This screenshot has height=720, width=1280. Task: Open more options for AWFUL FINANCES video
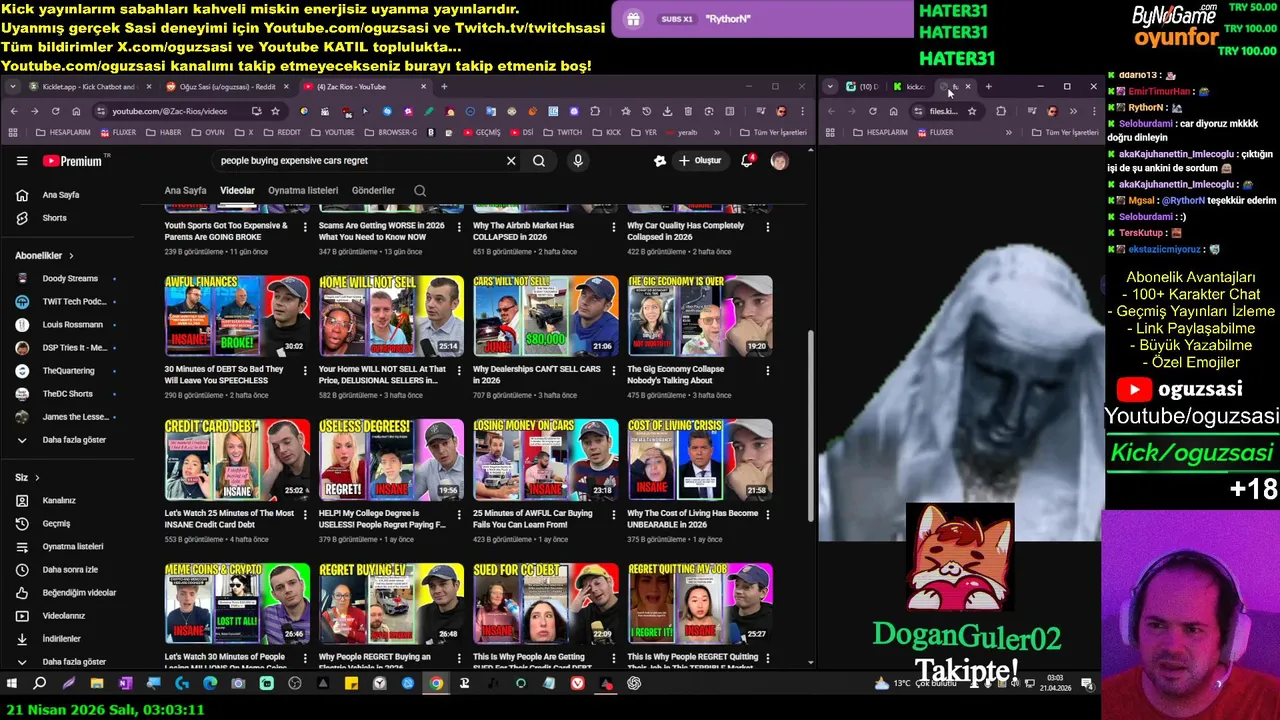(x=304, y=371)
